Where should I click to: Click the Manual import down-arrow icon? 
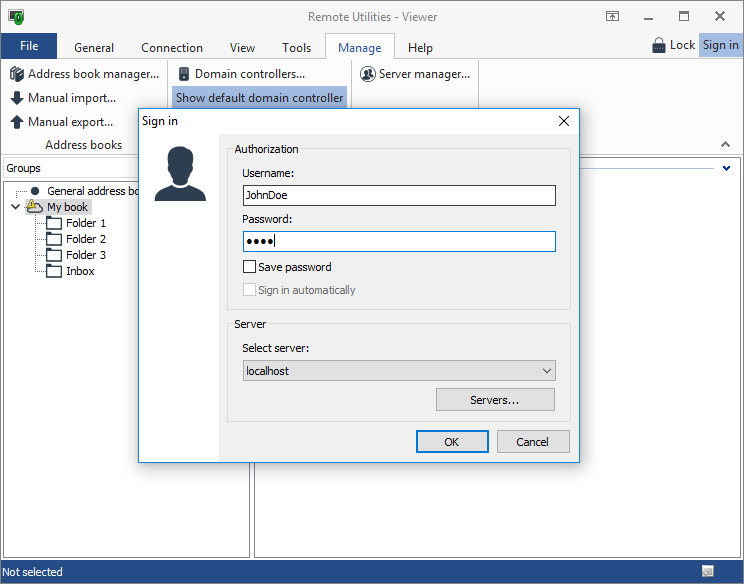pyautogui.click(x=17, y=98)
